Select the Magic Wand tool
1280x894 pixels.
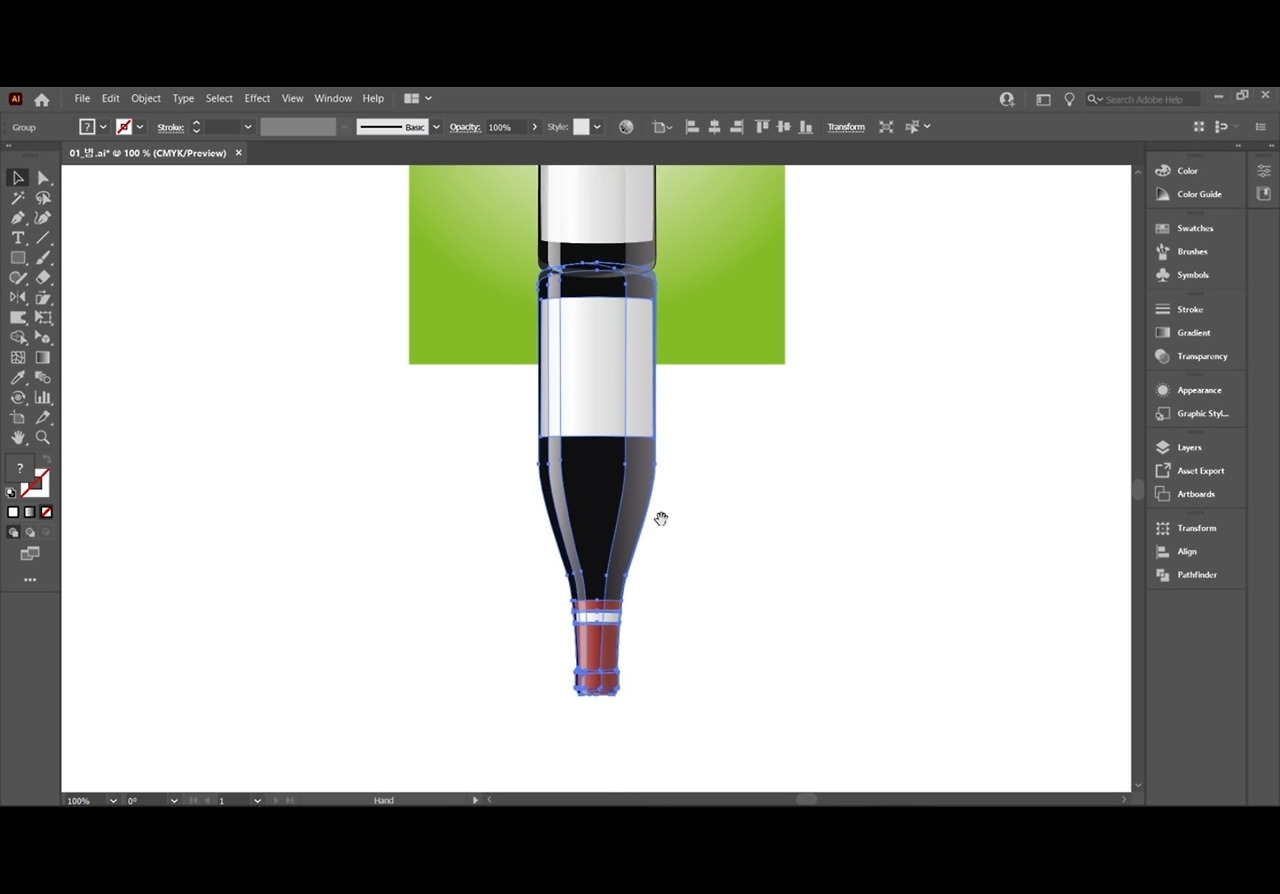[x=18, y=198]
